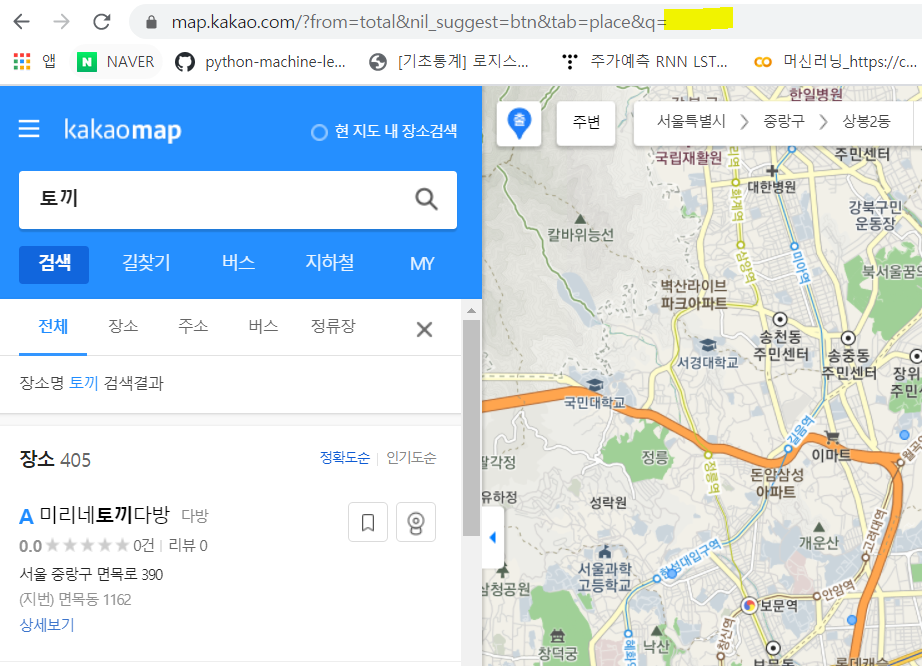Click the 주변 button on the map
Screen dimensions: 922x666
(x=586, y=123)
